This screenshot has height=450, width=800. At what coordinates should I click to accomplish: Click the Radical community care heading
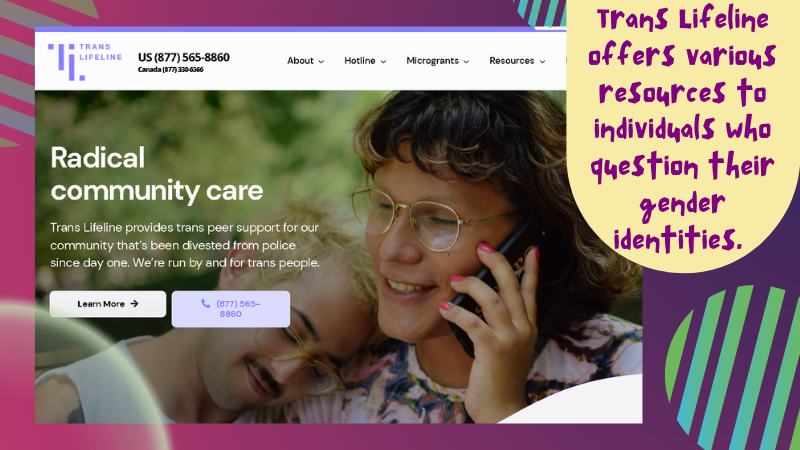coord(157,174)
